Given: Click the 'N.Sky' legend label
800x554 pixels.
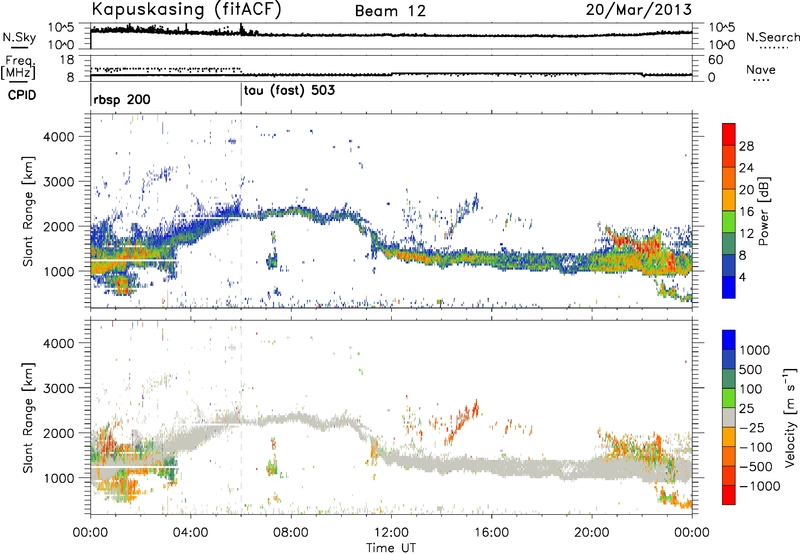Looking at the screenshot, I should (x=19, y=37).
